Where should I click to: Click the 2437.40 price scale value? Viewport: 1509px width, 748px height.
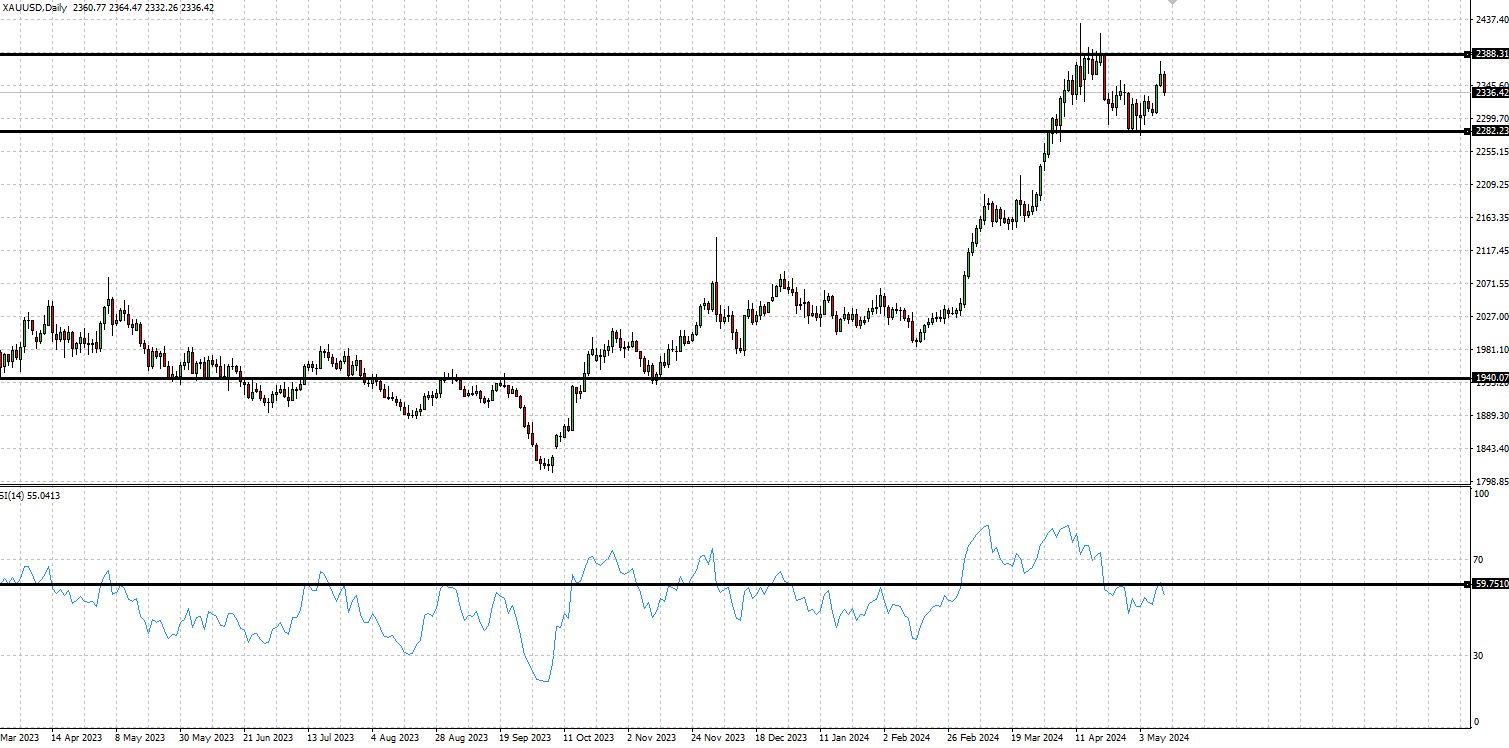[x=1490, y=20]
